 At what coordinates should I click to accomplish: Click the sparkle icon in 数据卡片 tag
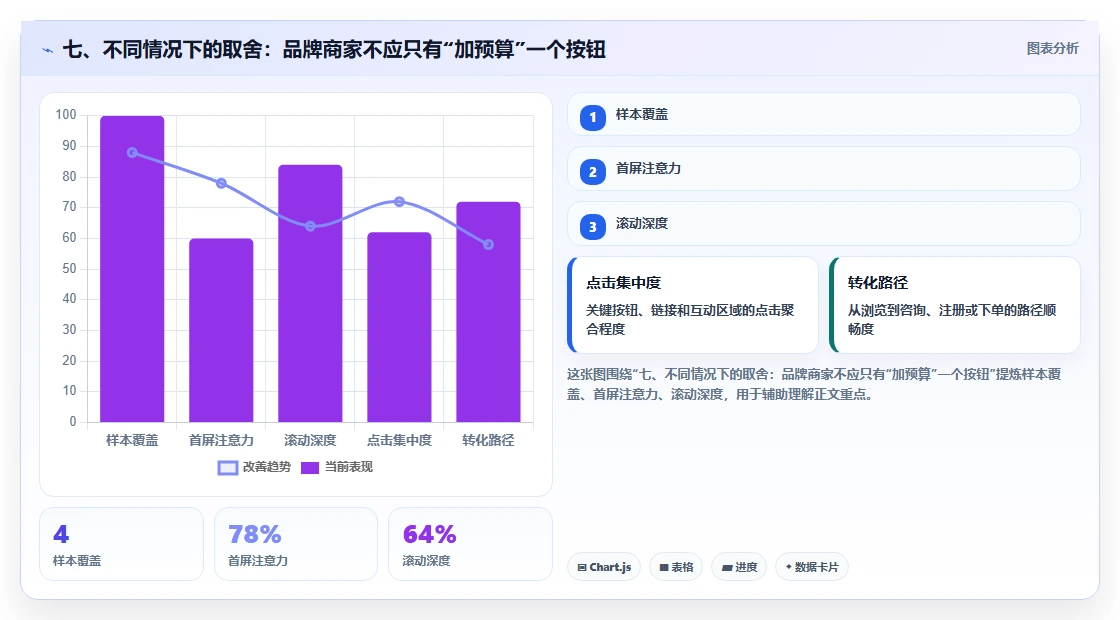789,566
